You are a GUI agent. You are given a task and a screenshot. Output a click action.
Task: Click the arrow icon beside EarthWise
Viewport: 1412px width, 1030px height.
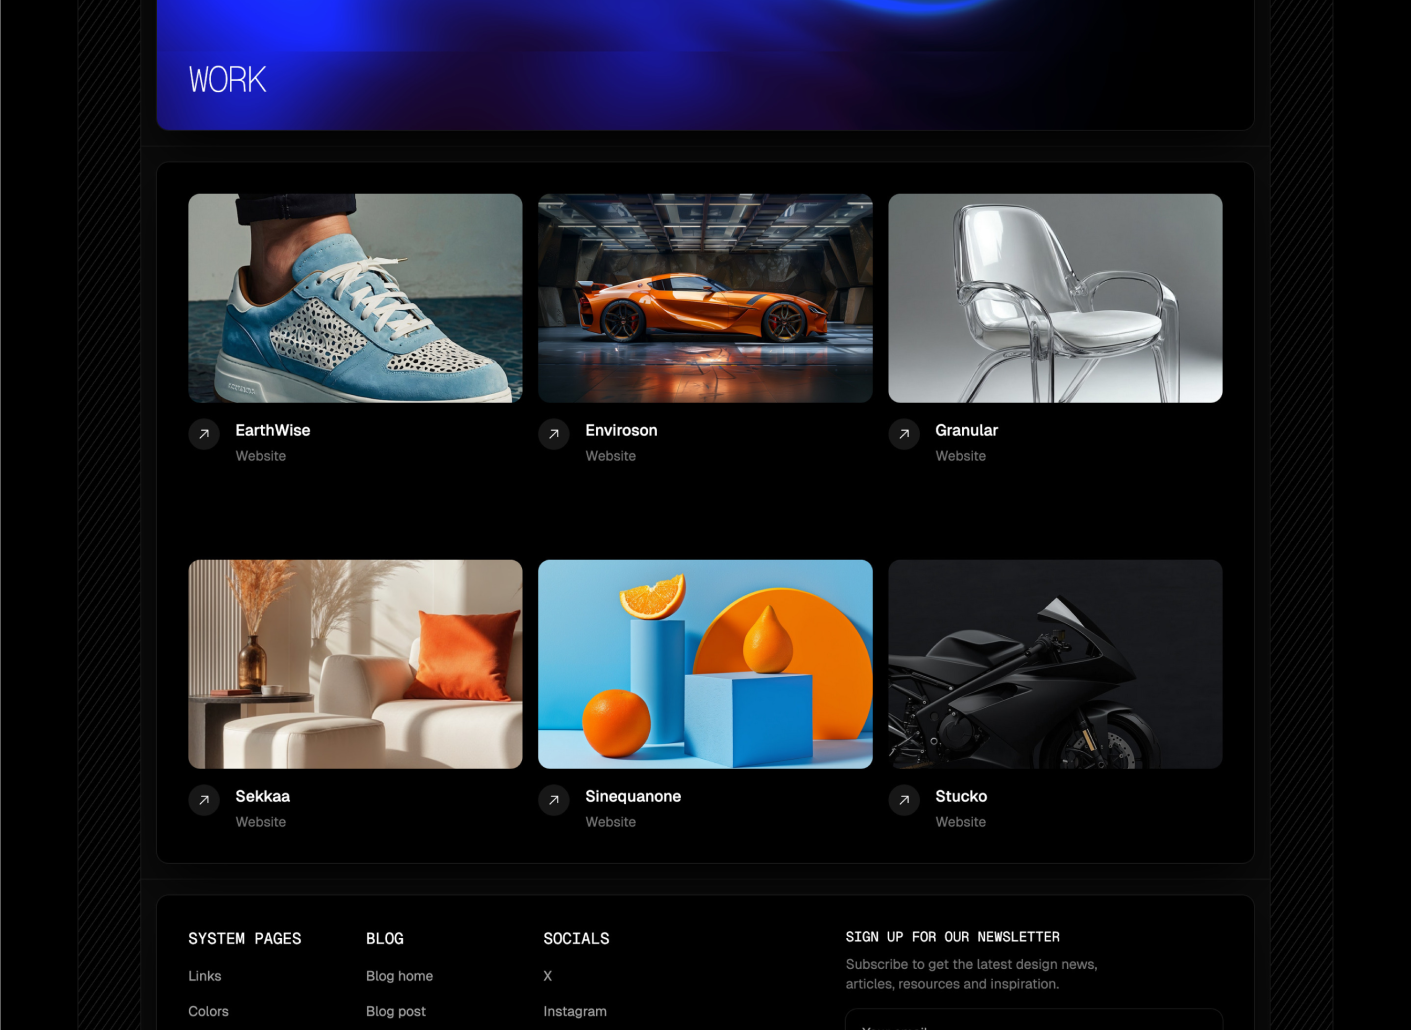pyautogui.click(x=203, y=434)
